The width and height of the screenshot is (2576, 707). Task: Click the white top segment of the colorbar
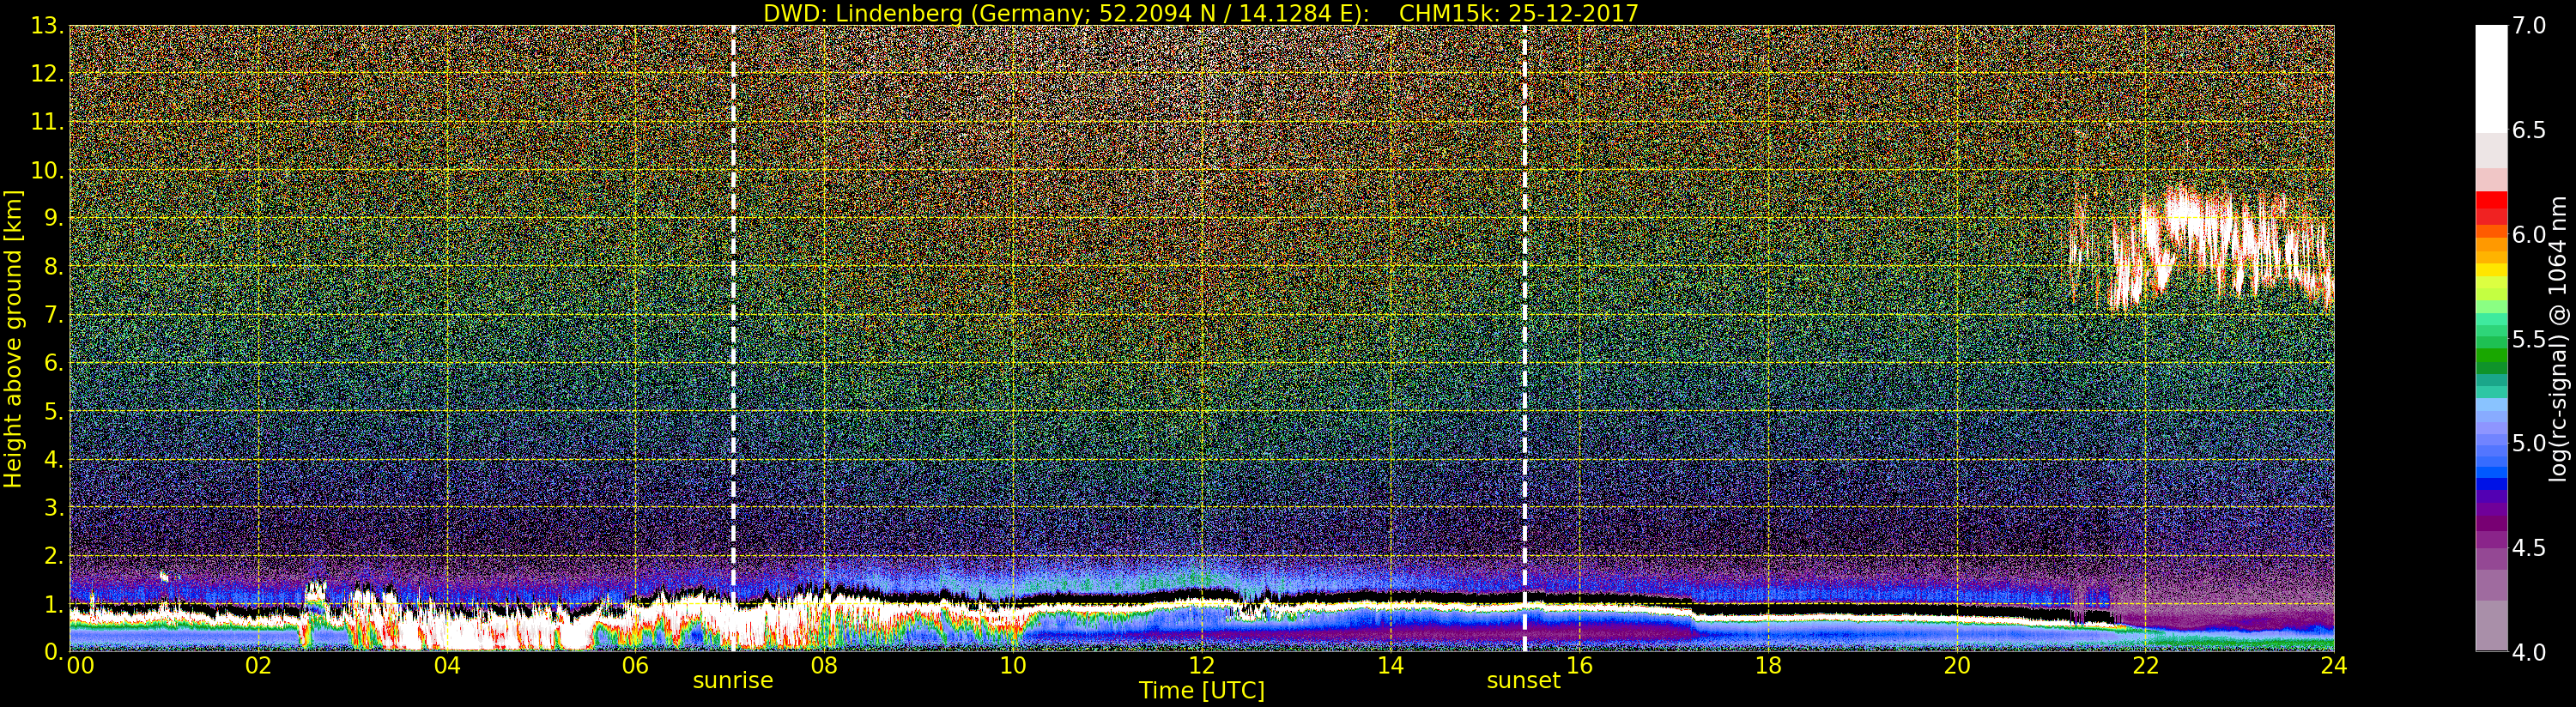click(x=2491, y=78)
